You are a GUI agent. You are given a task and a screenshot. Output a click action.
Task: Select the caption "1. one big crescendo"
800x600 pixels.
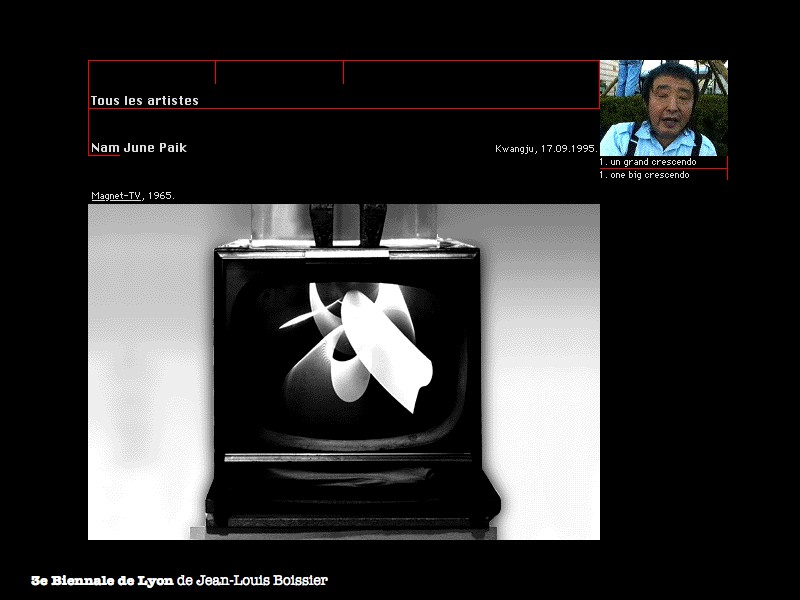pyautogui.click(x=644, y=175)
